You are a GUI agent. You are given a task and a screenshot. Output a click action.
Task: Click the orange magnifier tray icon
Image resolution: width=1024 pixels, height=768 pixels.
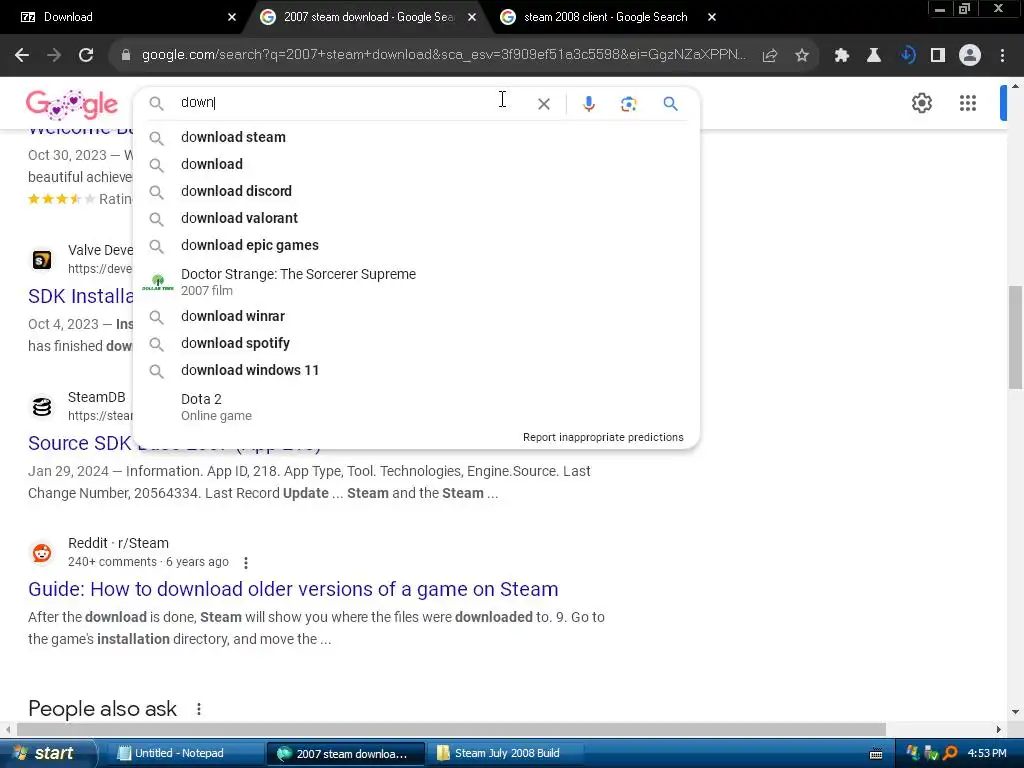click(x=950, y=753)
